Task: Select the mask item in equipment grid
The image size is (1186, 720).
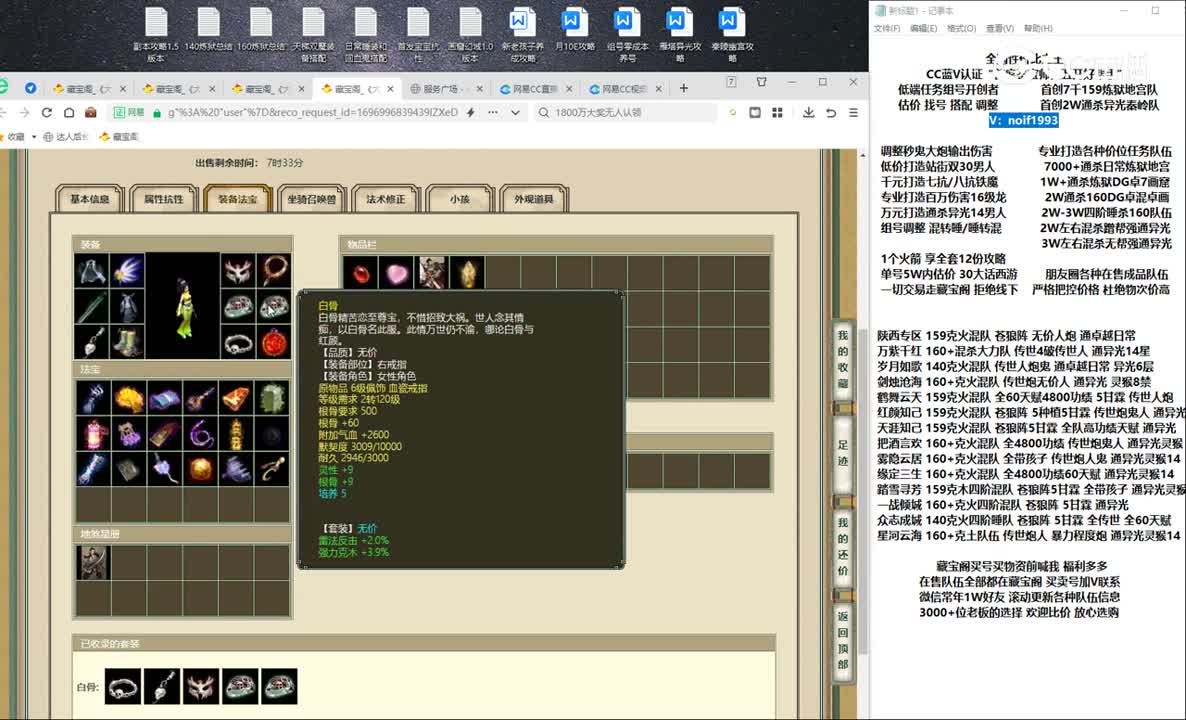Action: [x=238, y=271]
